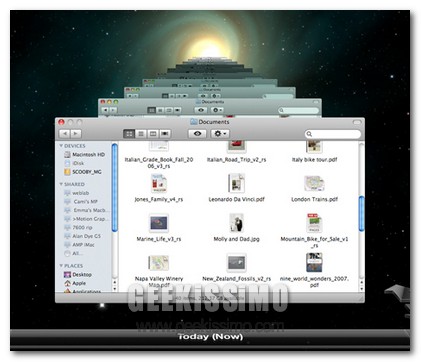Screen dimensions: 421x362
Task: Select Molly and Dad.jpg thumbnail
Action: [x=236, y=223]
